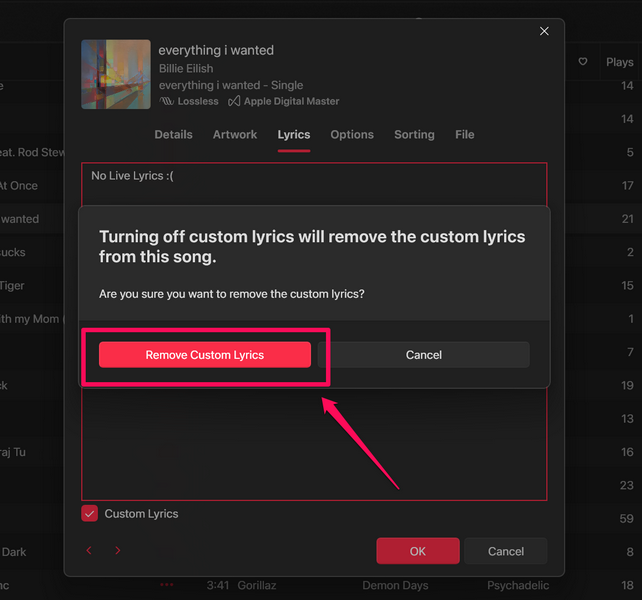642x600 pixels.
Task: Go to the File tab
Action: pos(464,135)
